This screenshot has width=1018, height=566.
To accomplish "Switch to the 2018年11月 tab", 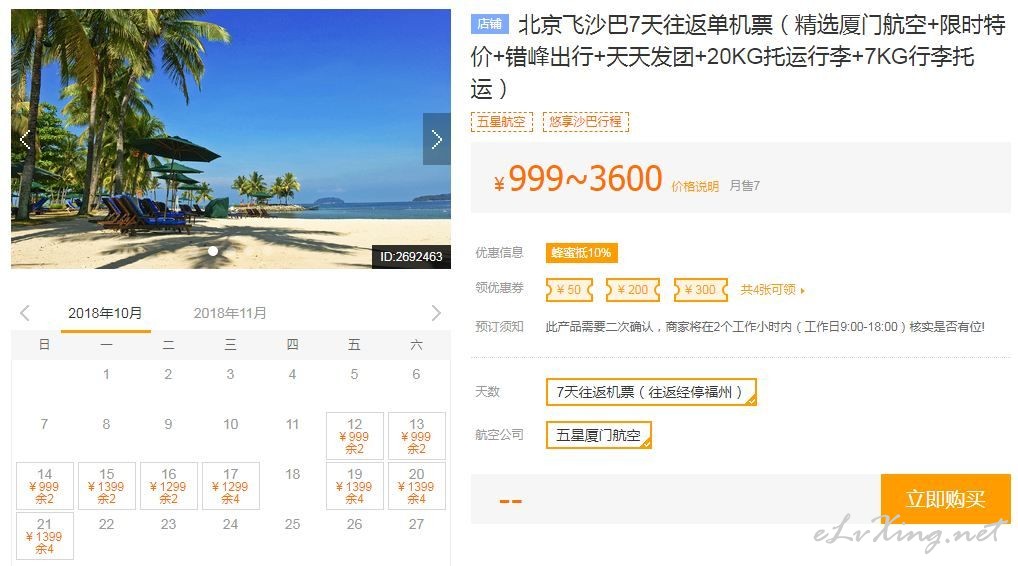I will pos(230,314).
